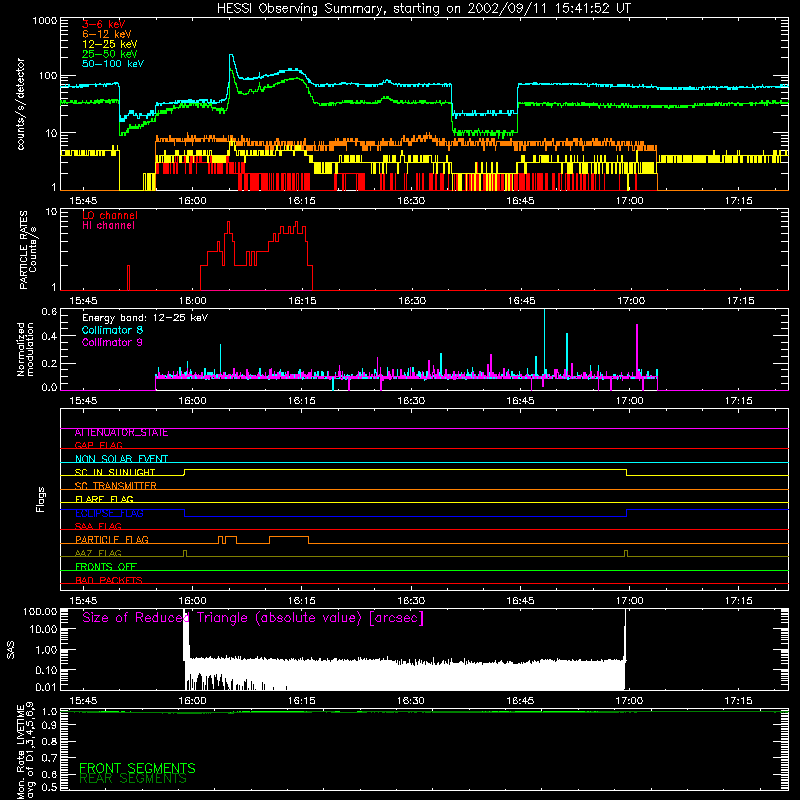800x800 pixels.
Task: Click the SC_IN_SUNLIGHT flag label
Action: [x=115, y=472]
